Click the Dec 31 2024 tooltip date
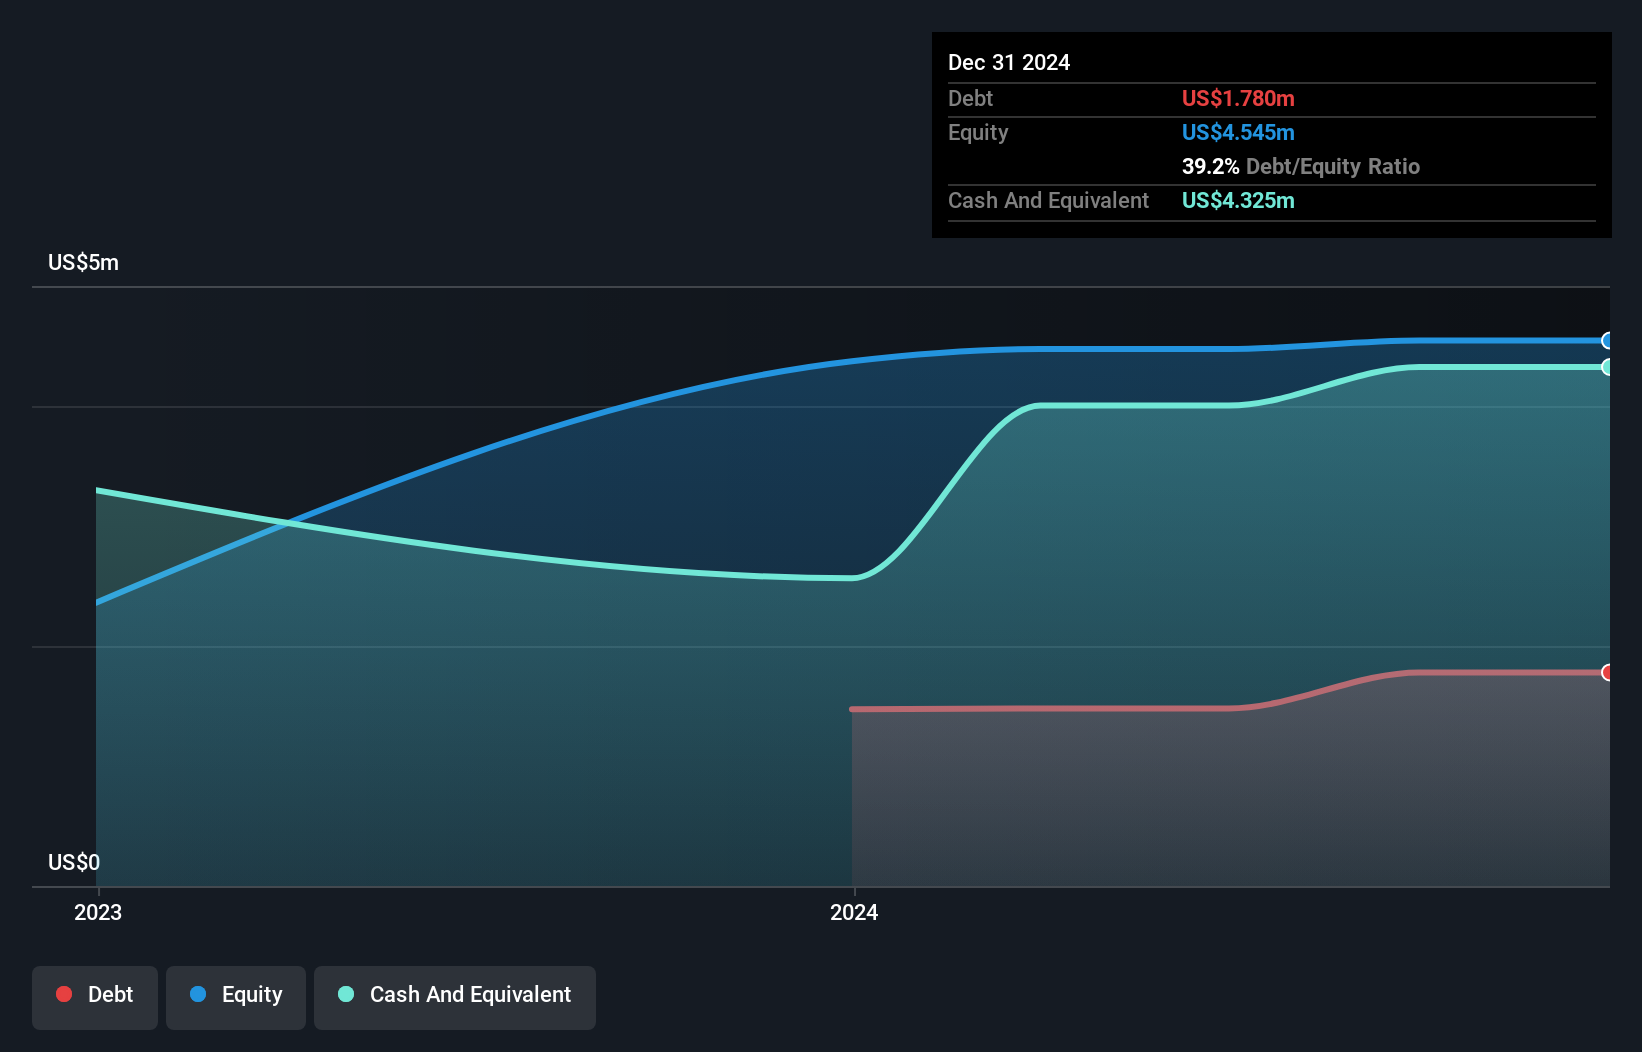Image resolution: width=1642 pixels, height=1052 pixels. [1009, 62]
